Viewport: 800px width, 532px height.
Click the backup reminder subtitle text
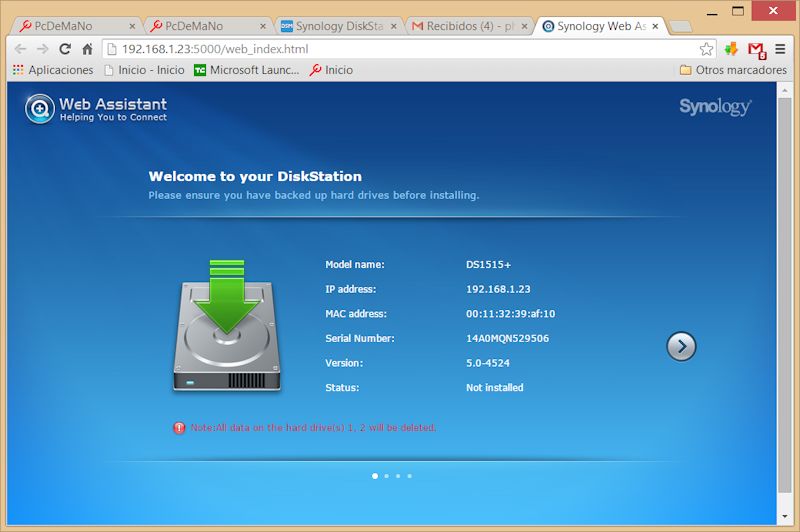314,195
